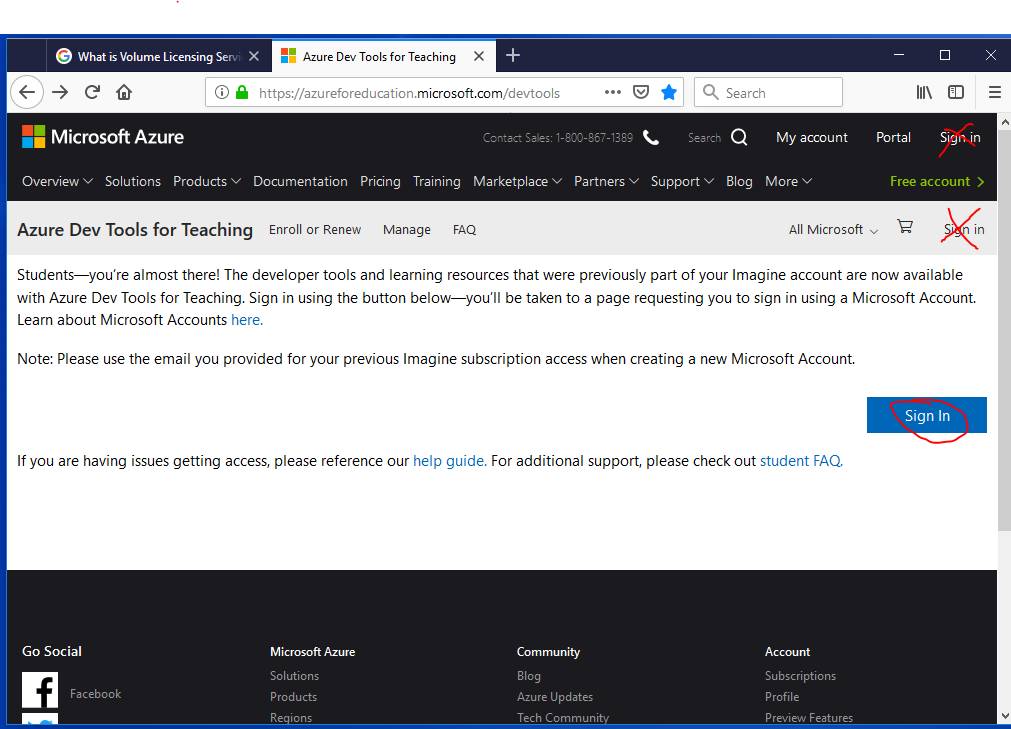Go back with the browser back arrow
1011x729 pixels.
coord(27,92)
